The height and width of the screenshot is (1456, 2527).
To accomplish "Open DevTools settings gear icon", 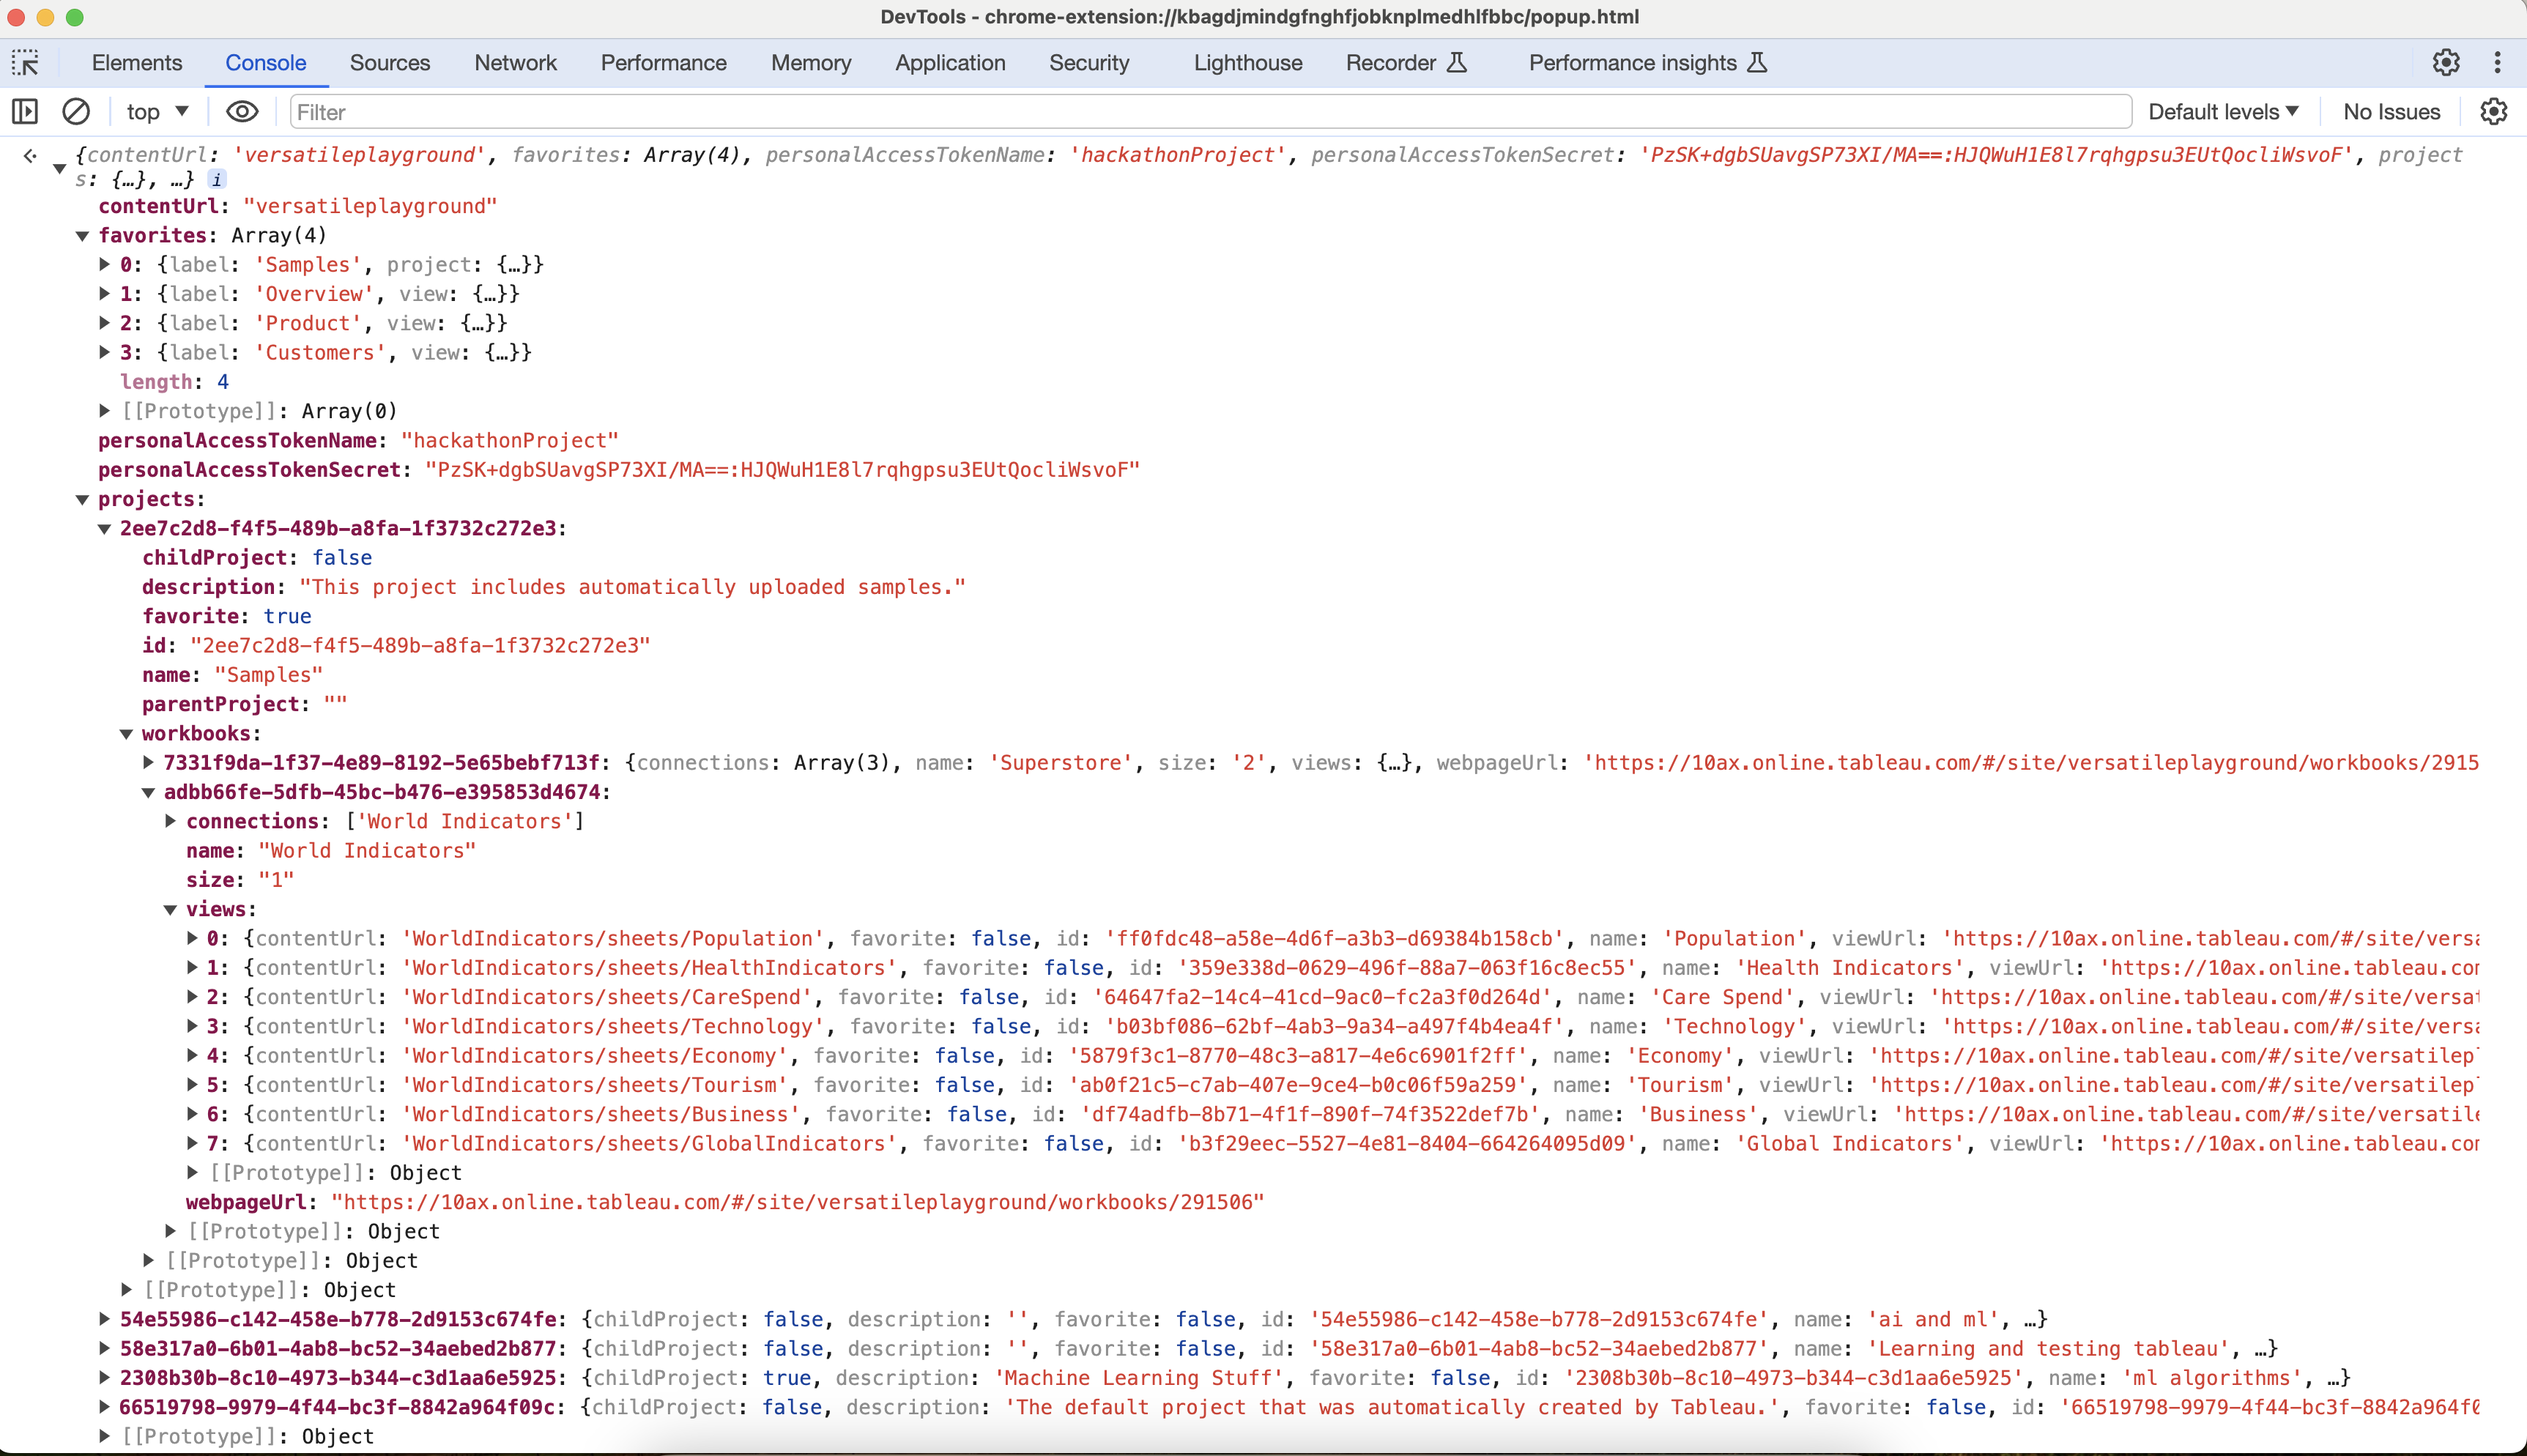I will point(2446,63).
